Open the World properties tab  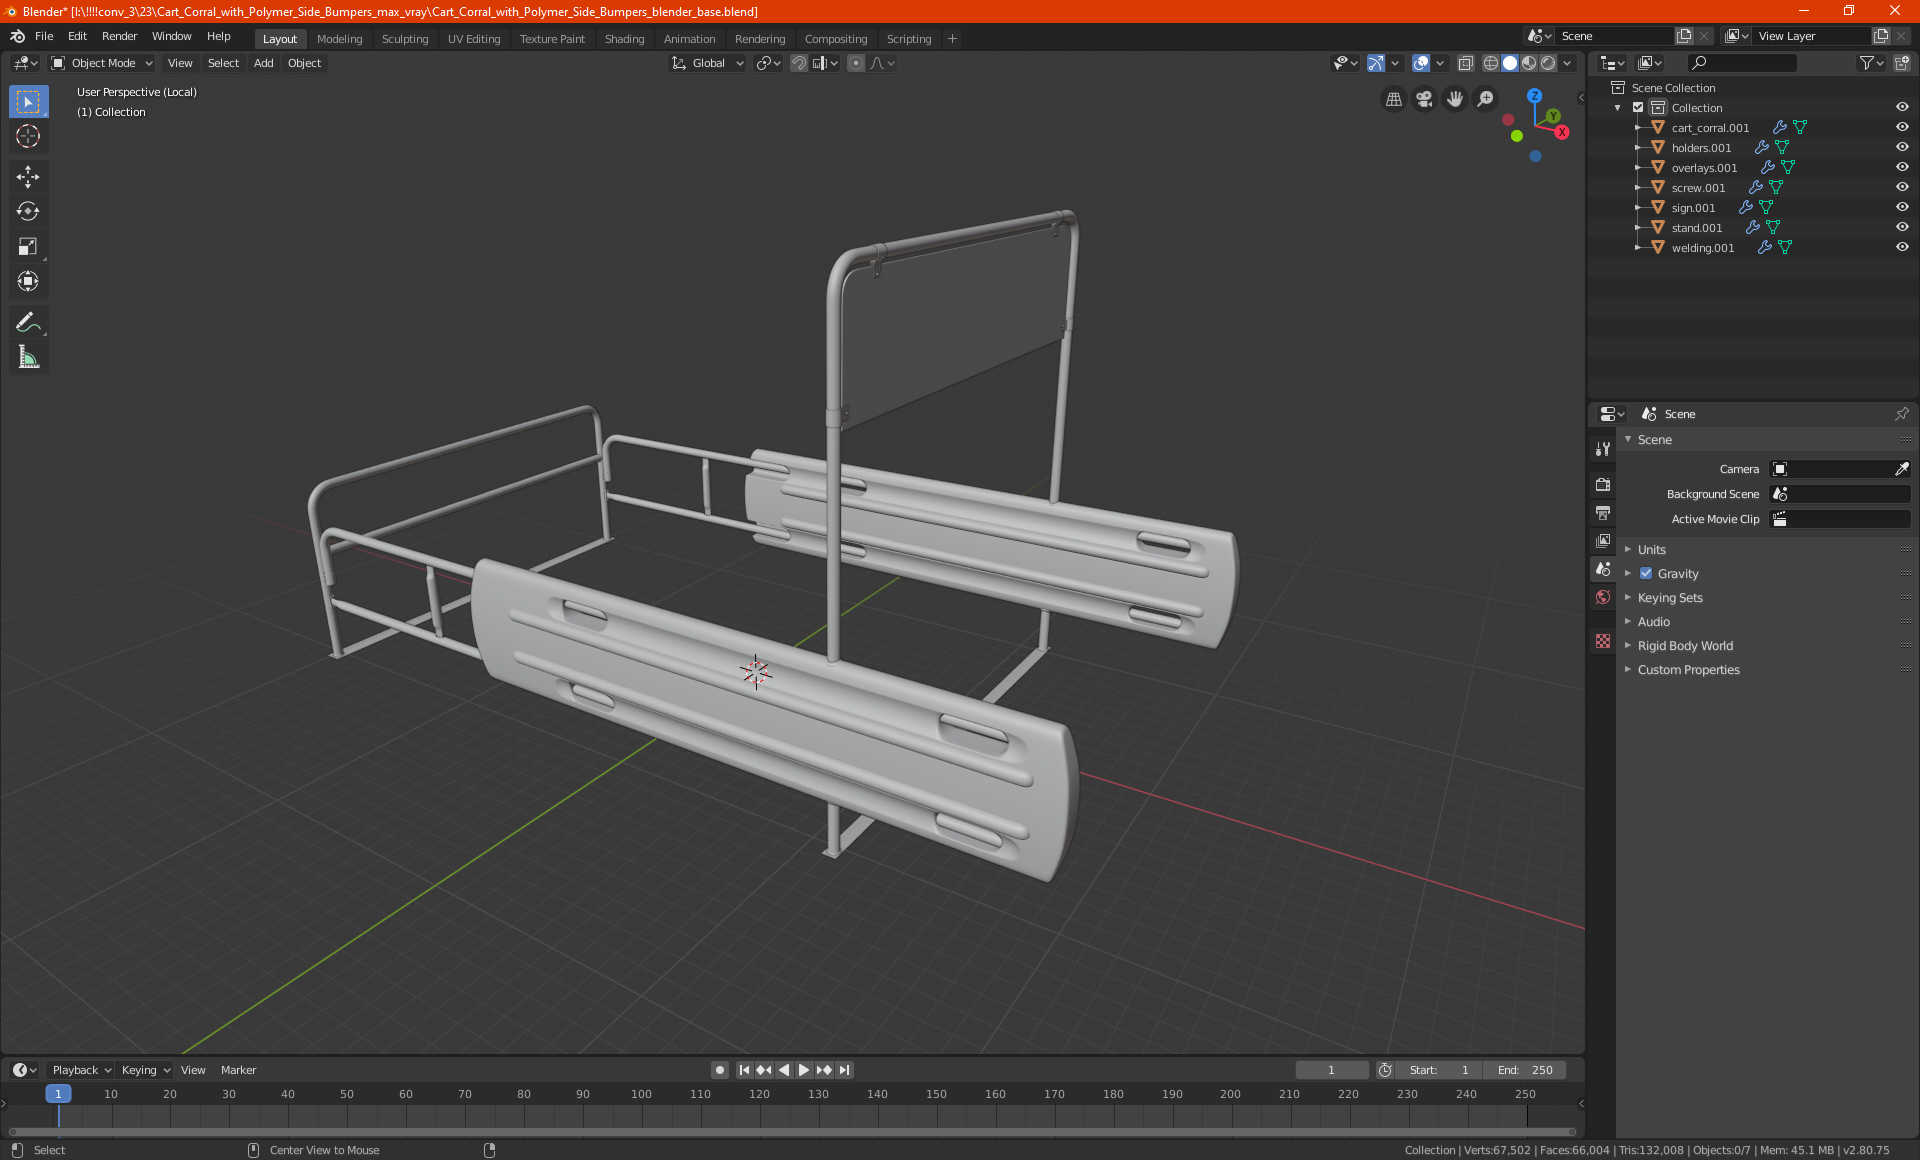point(1603,597)
